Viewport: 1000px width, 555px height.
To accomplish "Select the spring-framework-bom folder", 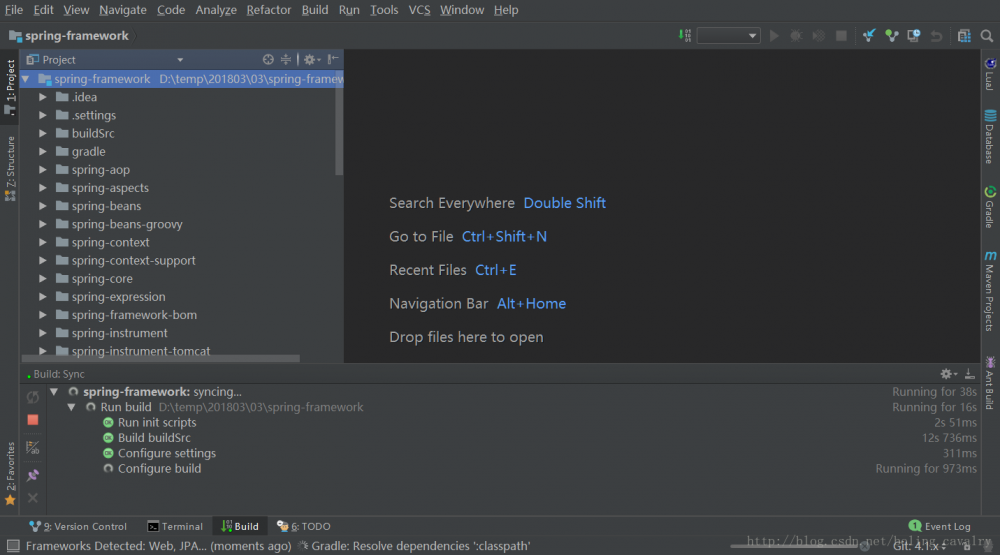I will click(134, 315).
